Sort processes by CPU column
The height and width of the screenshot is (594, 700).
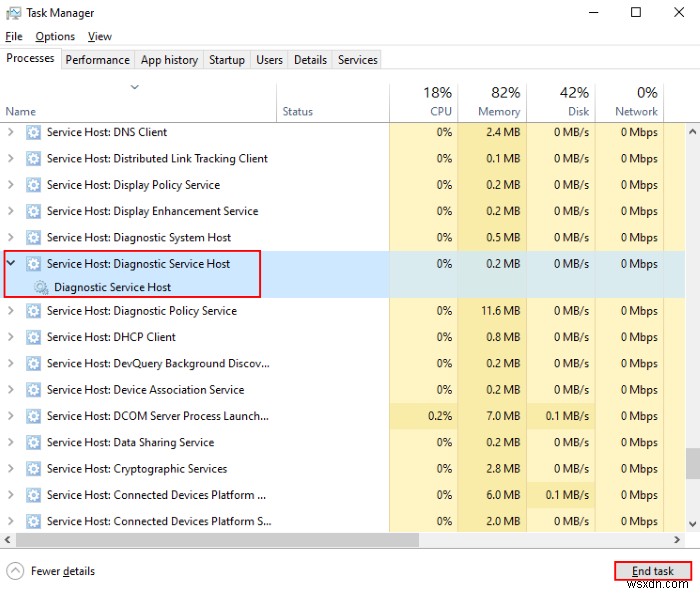423,103
